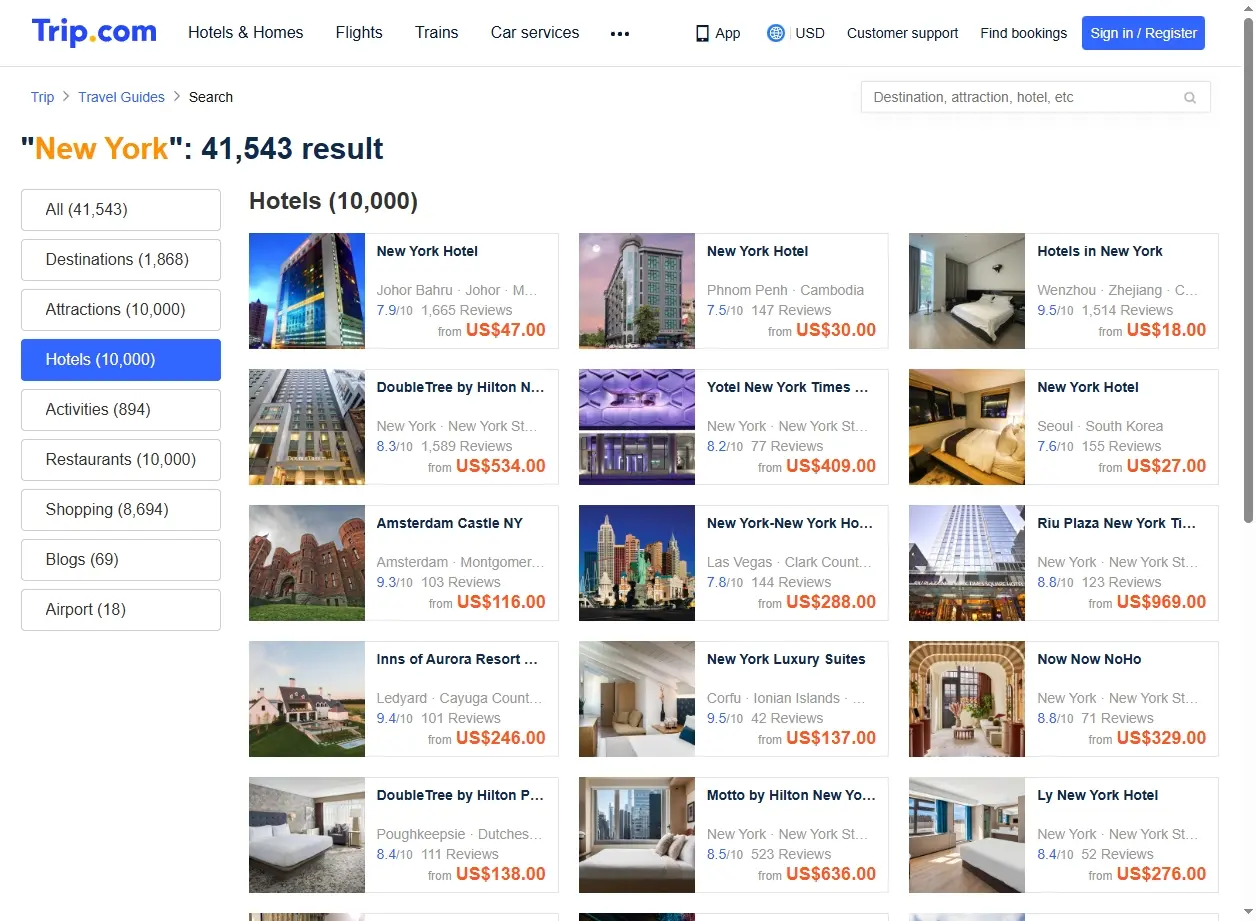1256x921 pixels.
Task: Click 523 Reviews text
Action: (x=791, y=854)
